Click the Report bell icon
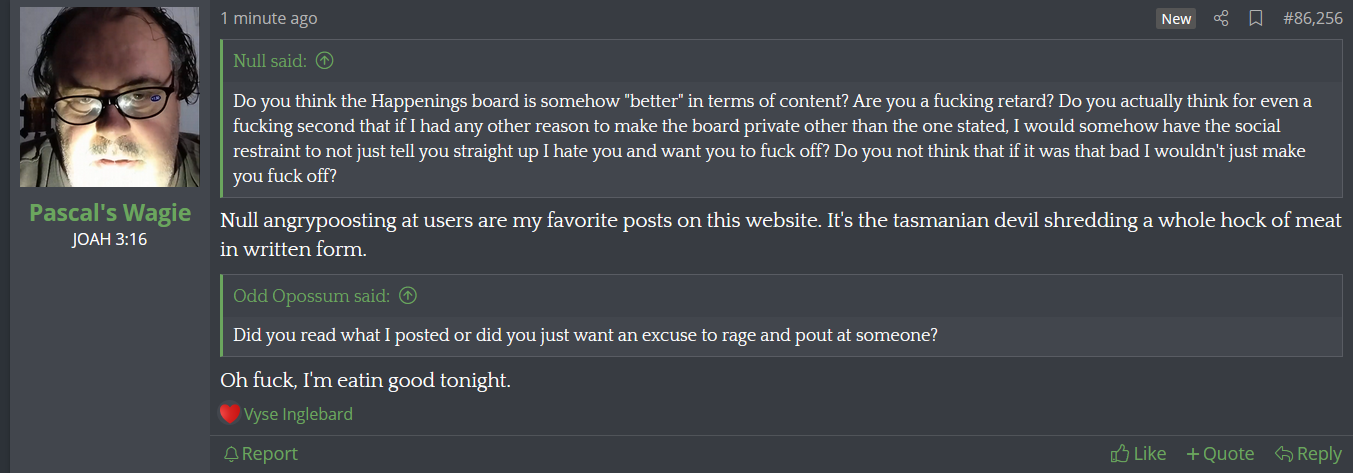The height and width of the screenshot is (473, 1353). click(x=231, y=454)
